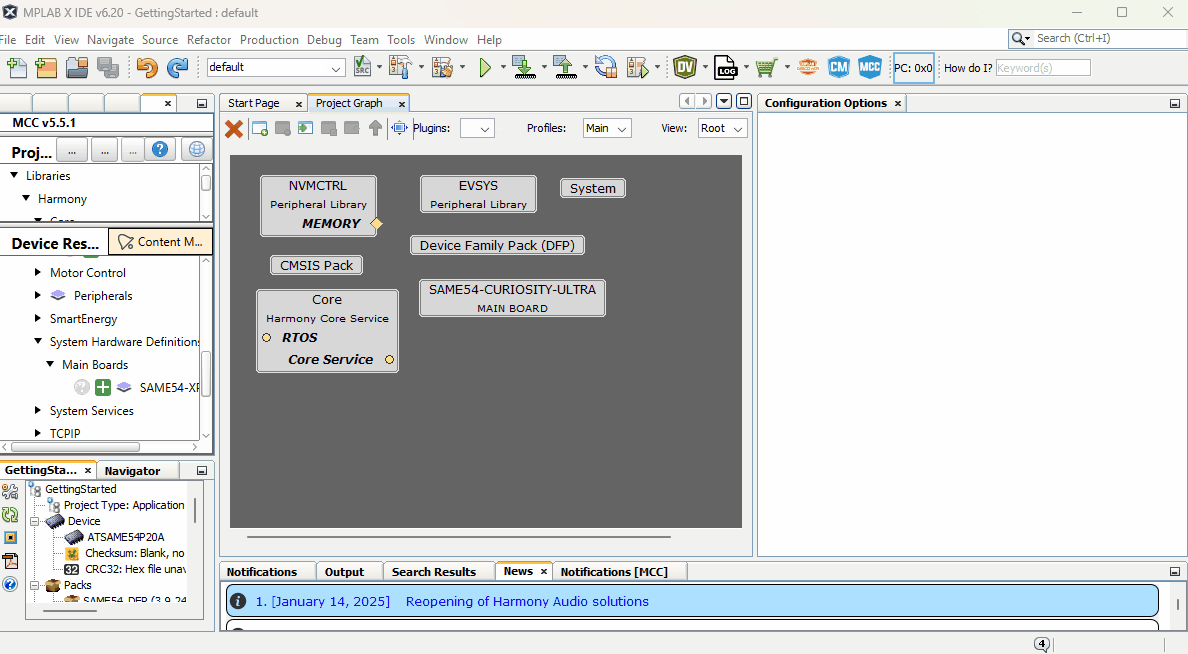Viewport: 1188px width, 654px height.
Task: Click the PDF datasheet icon in the dashboard sidebar
Action: [10, 561]
